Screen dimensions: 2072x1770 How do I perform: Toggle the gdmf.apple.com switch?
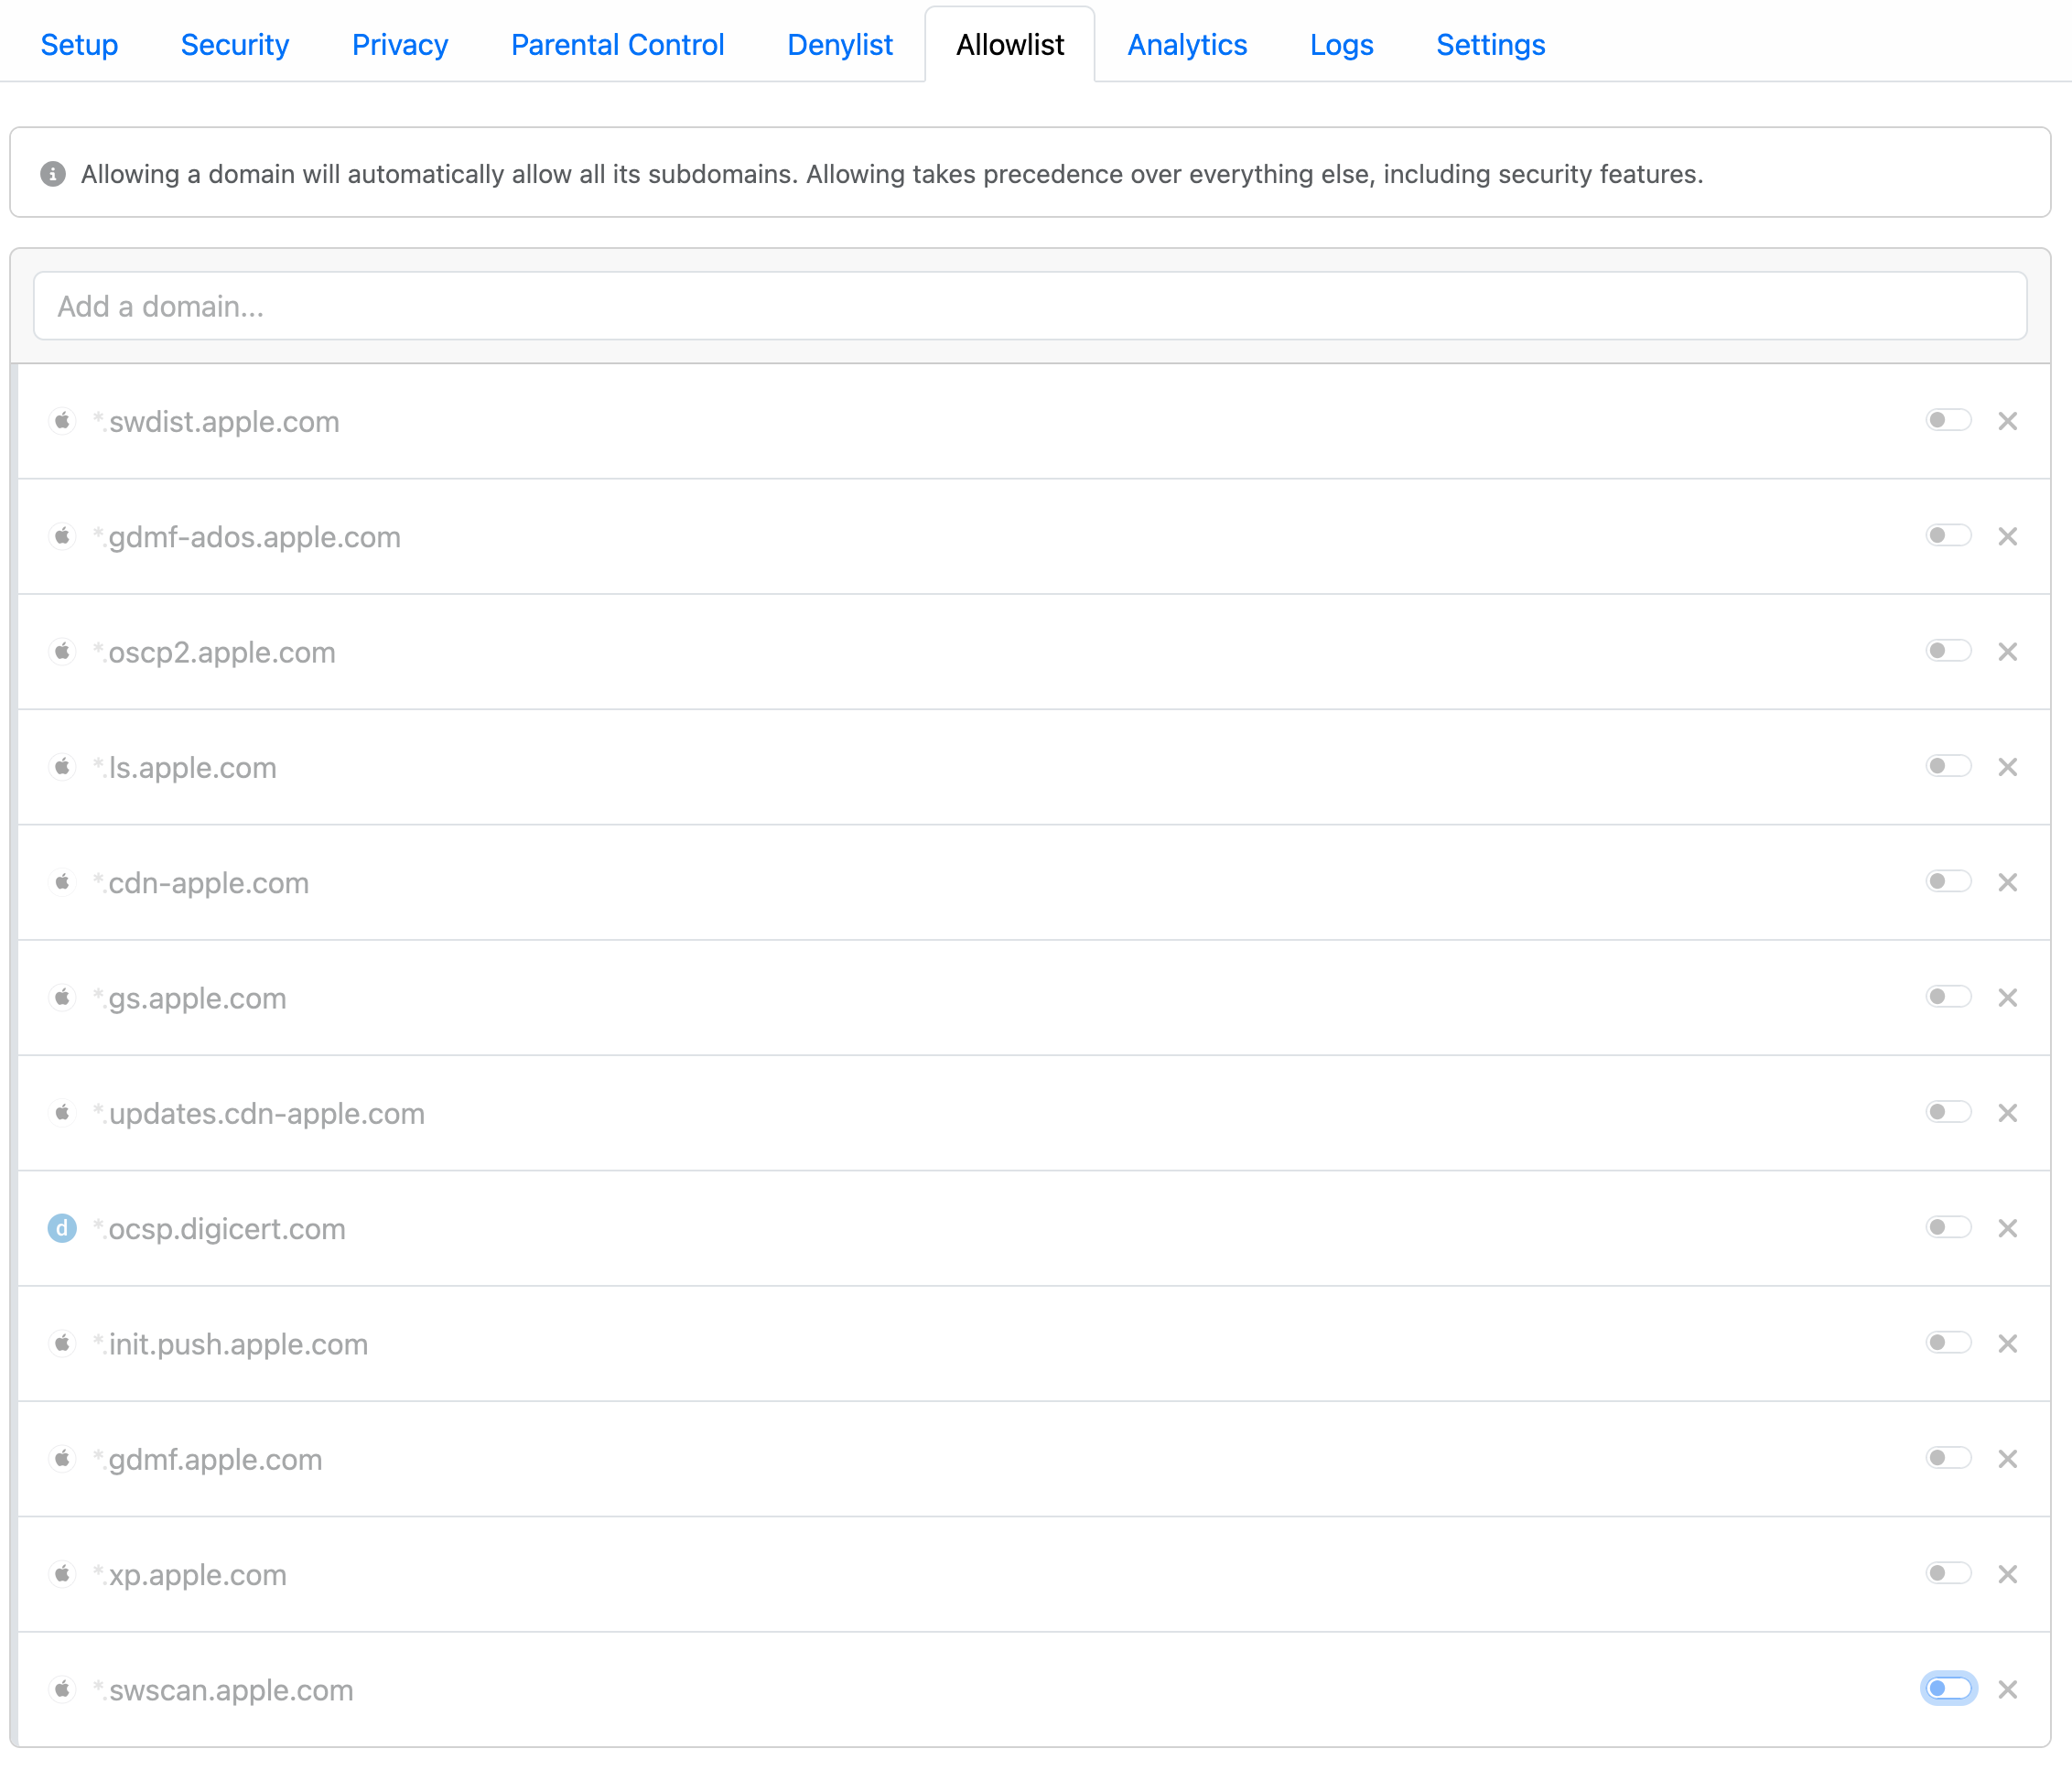tap(1948, 1459)
